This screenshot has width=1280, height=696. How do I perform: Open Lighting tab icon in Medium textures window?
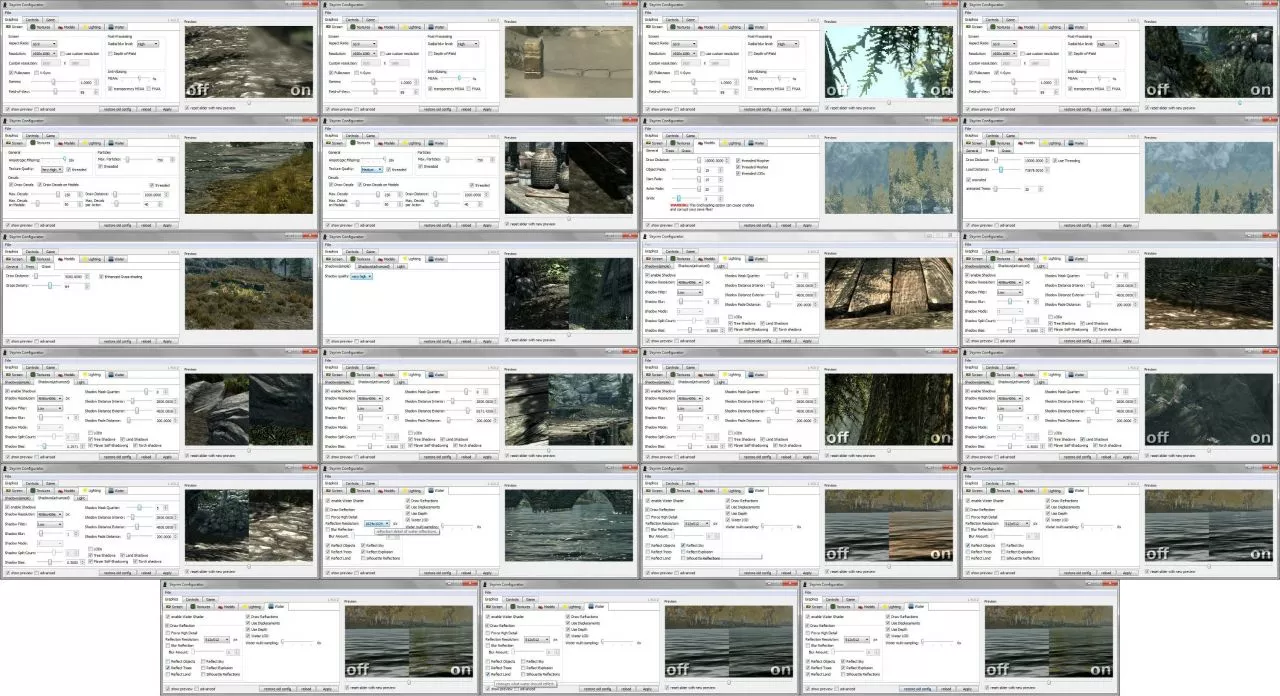[405, 143]
